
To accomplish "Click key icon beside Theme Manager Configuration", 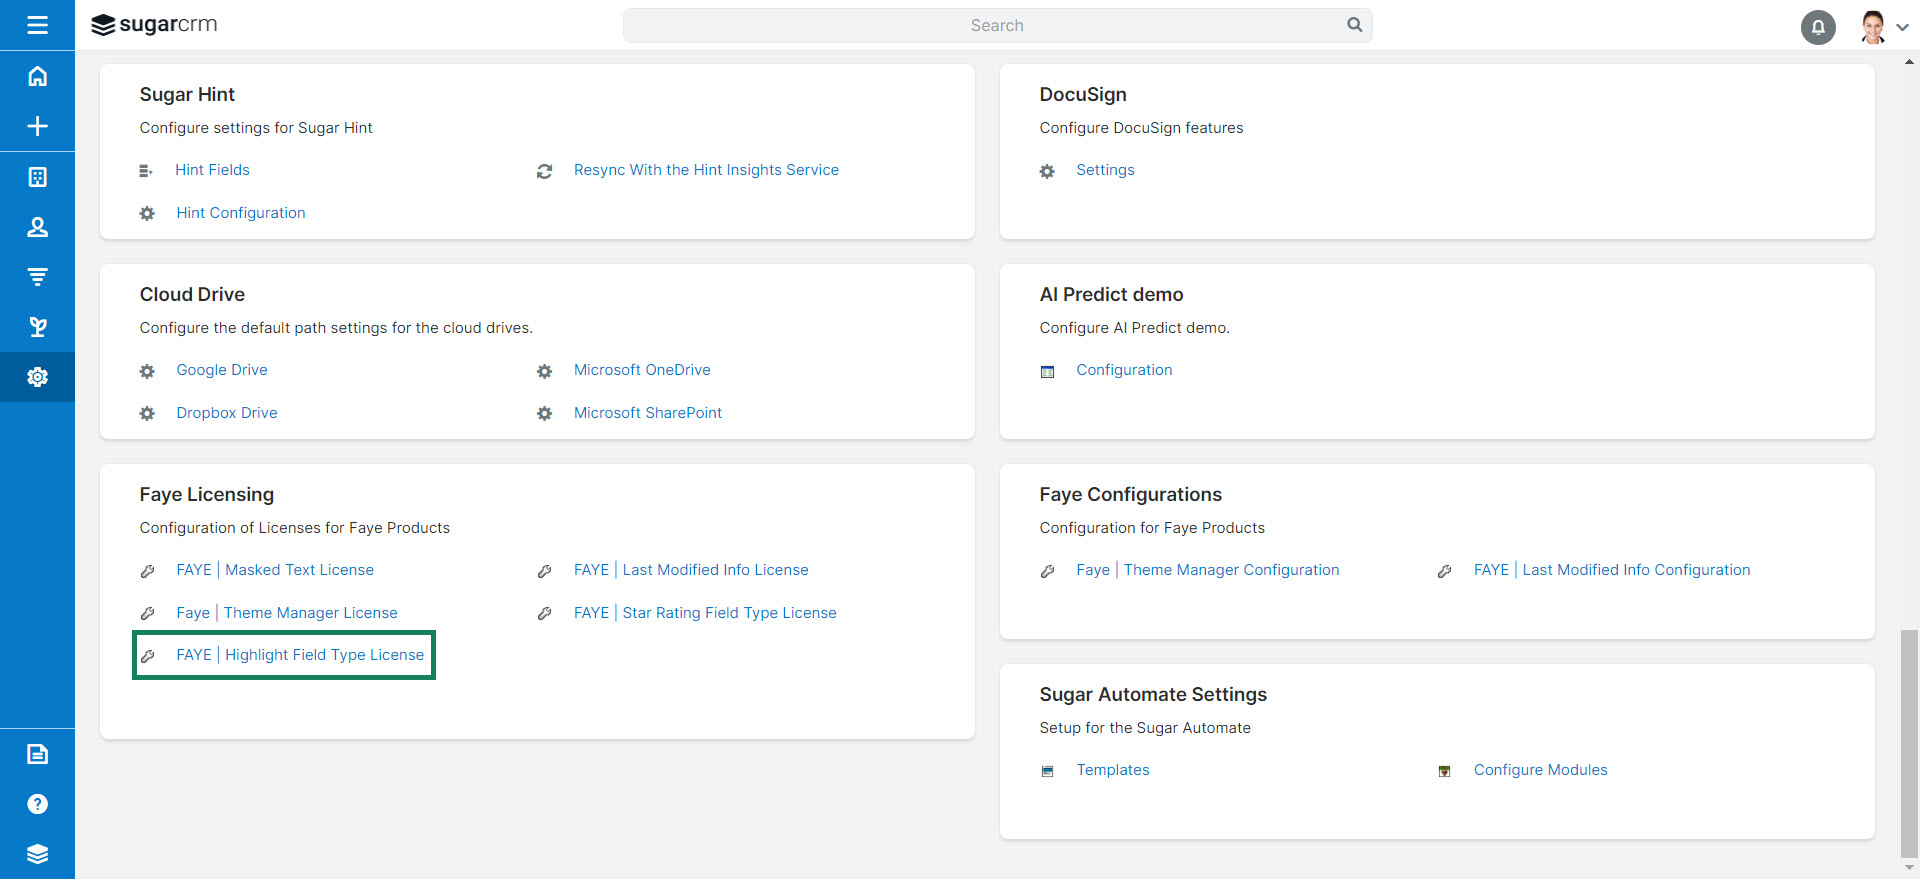I will click(x=1047, y=571).
